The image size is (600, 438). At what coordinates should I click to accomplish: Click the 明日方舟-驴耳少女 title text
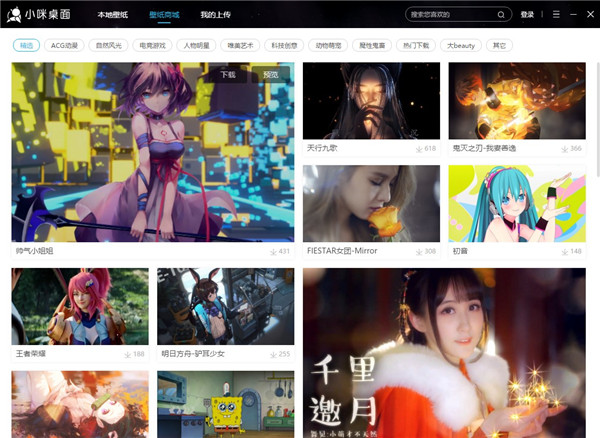click(x=193, y=354)
